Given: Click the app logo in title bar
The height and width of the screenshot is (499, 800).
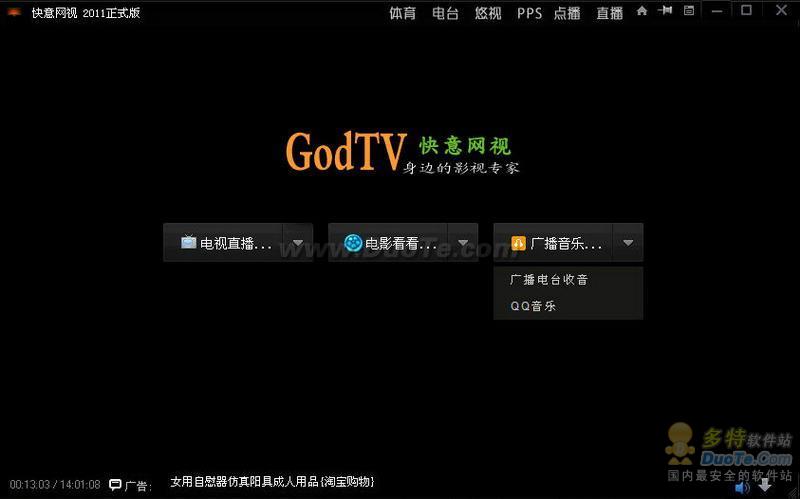Looking at the screenshot, I should pos(14,12).
